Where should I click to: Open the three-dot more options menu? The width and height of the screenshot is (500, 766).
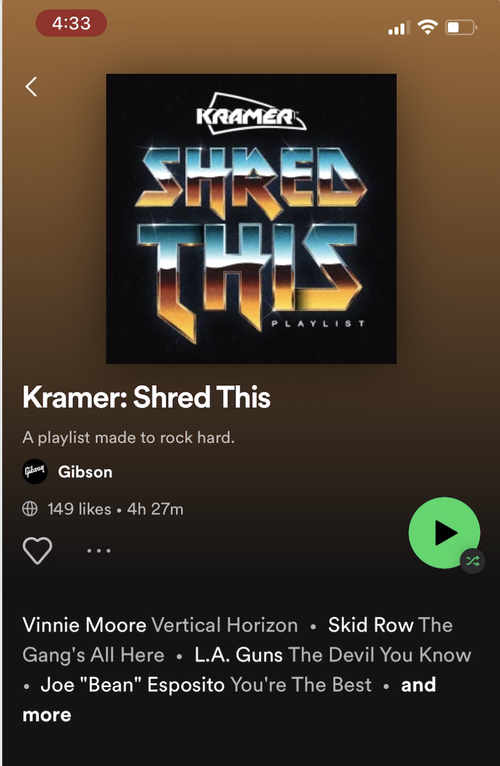pyautogui.click(x=99, y=551)
